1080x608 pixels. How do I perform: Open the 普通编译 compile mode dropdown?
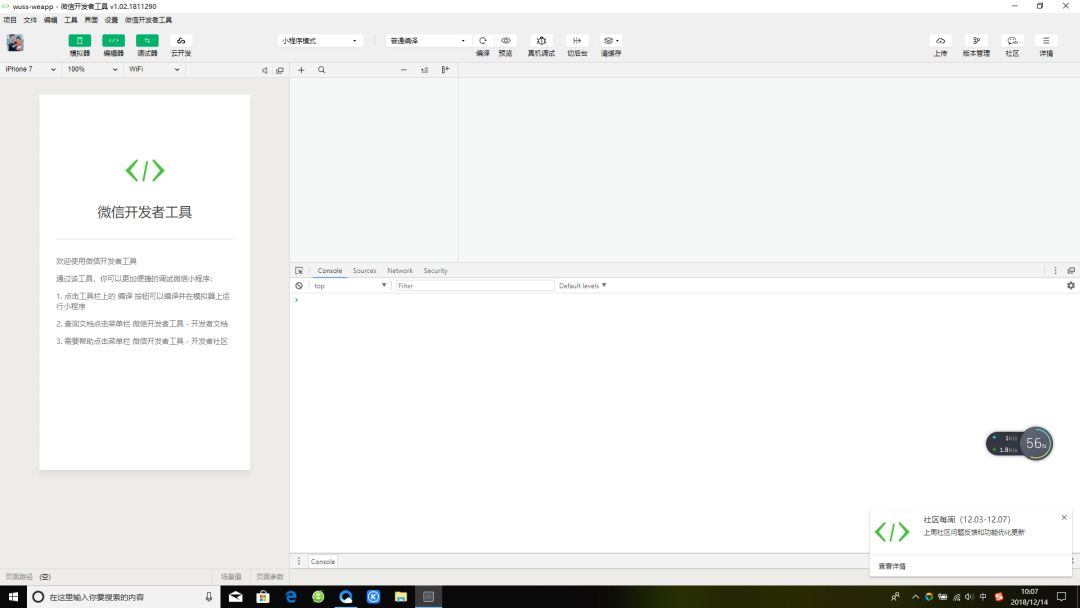tap(428, 41)
